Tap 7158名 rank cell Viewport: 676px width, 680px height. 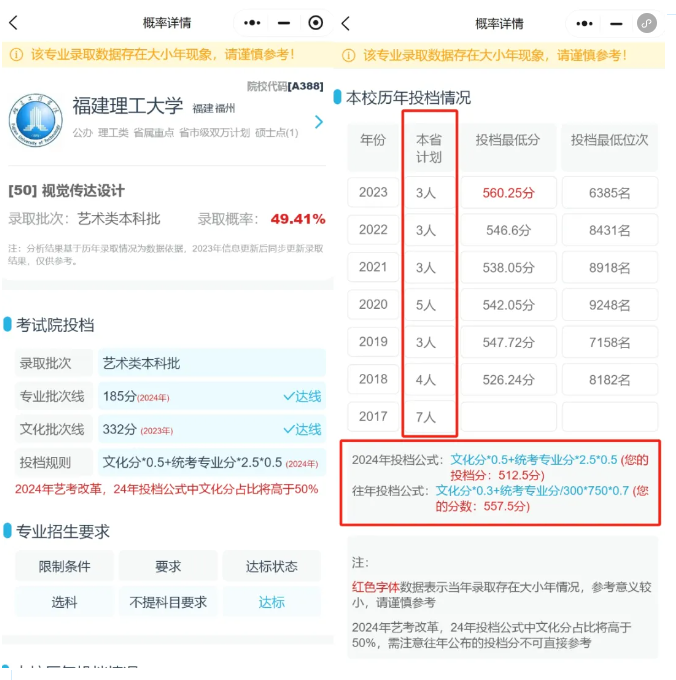[x=610, y=342]
